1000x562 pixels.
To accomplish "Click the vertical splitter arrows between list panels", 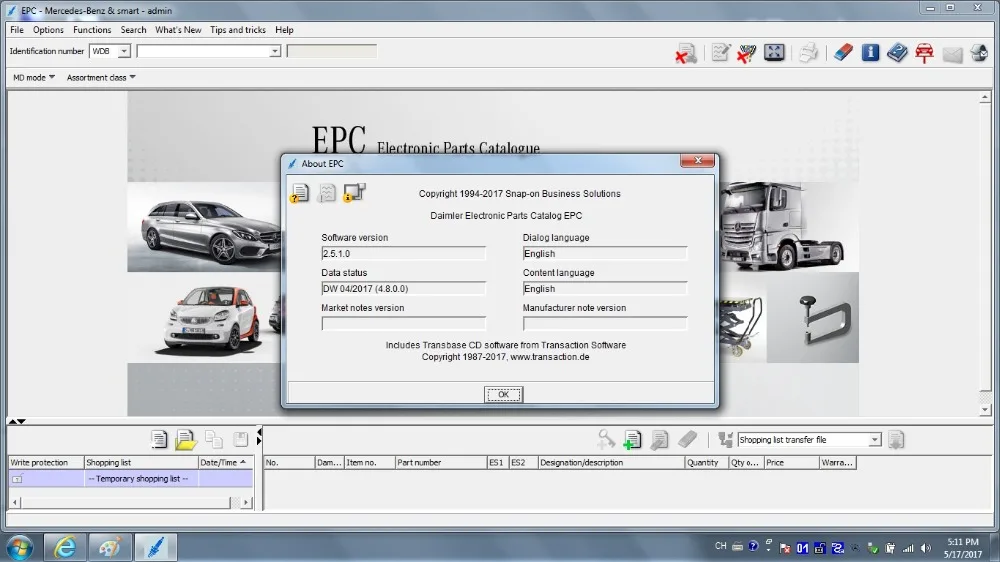I will 258,436.
